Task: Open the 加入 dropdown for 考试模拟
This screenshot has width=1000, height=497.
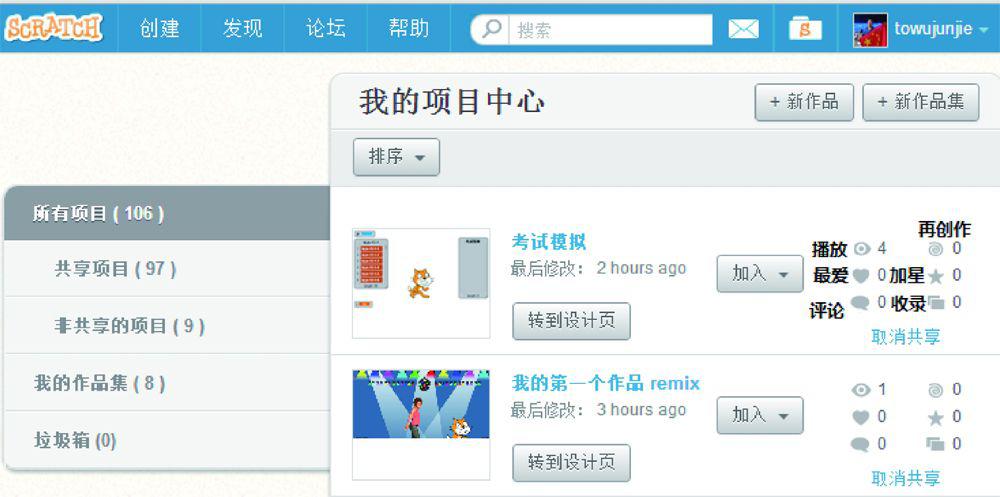Action: click(760, 274)
